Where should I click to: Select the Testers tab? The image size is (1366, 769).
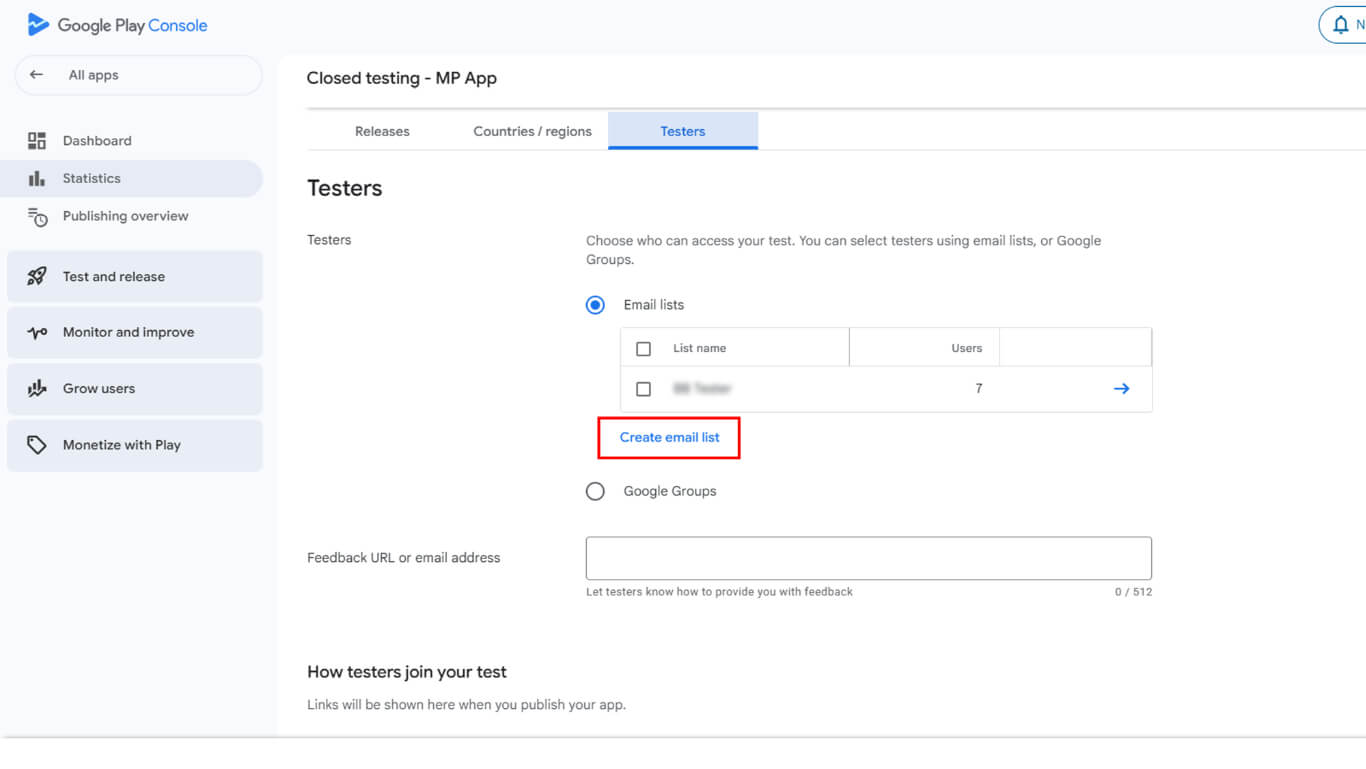[x=682, y=131]
